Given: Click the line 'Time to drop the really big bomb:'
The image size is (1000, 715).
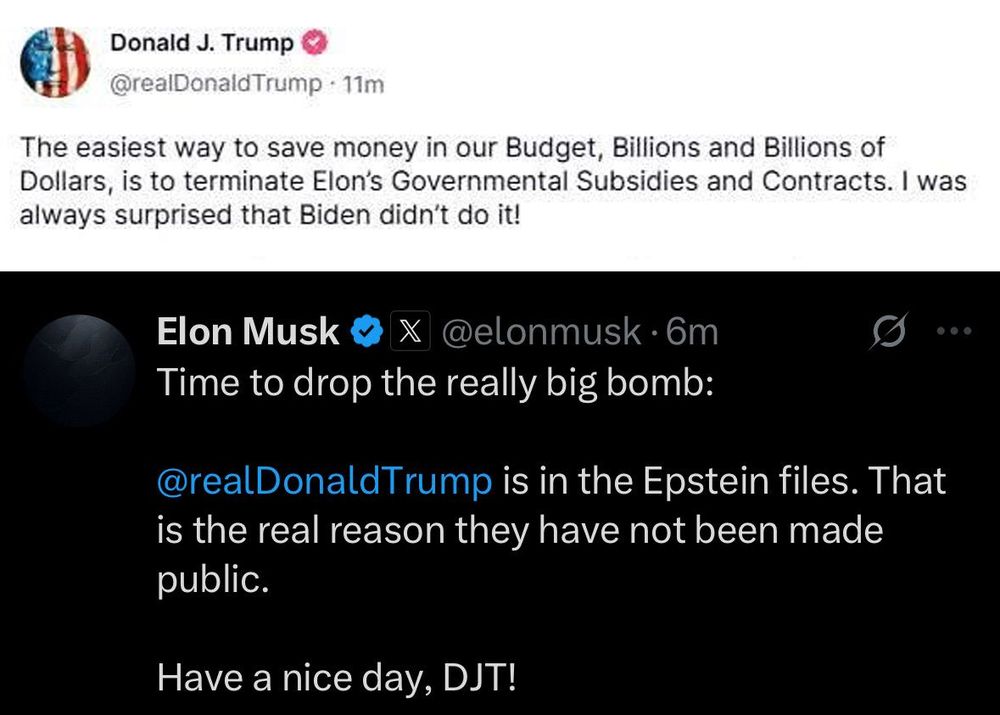Looking at the screenshot, I should click(433, 385).
